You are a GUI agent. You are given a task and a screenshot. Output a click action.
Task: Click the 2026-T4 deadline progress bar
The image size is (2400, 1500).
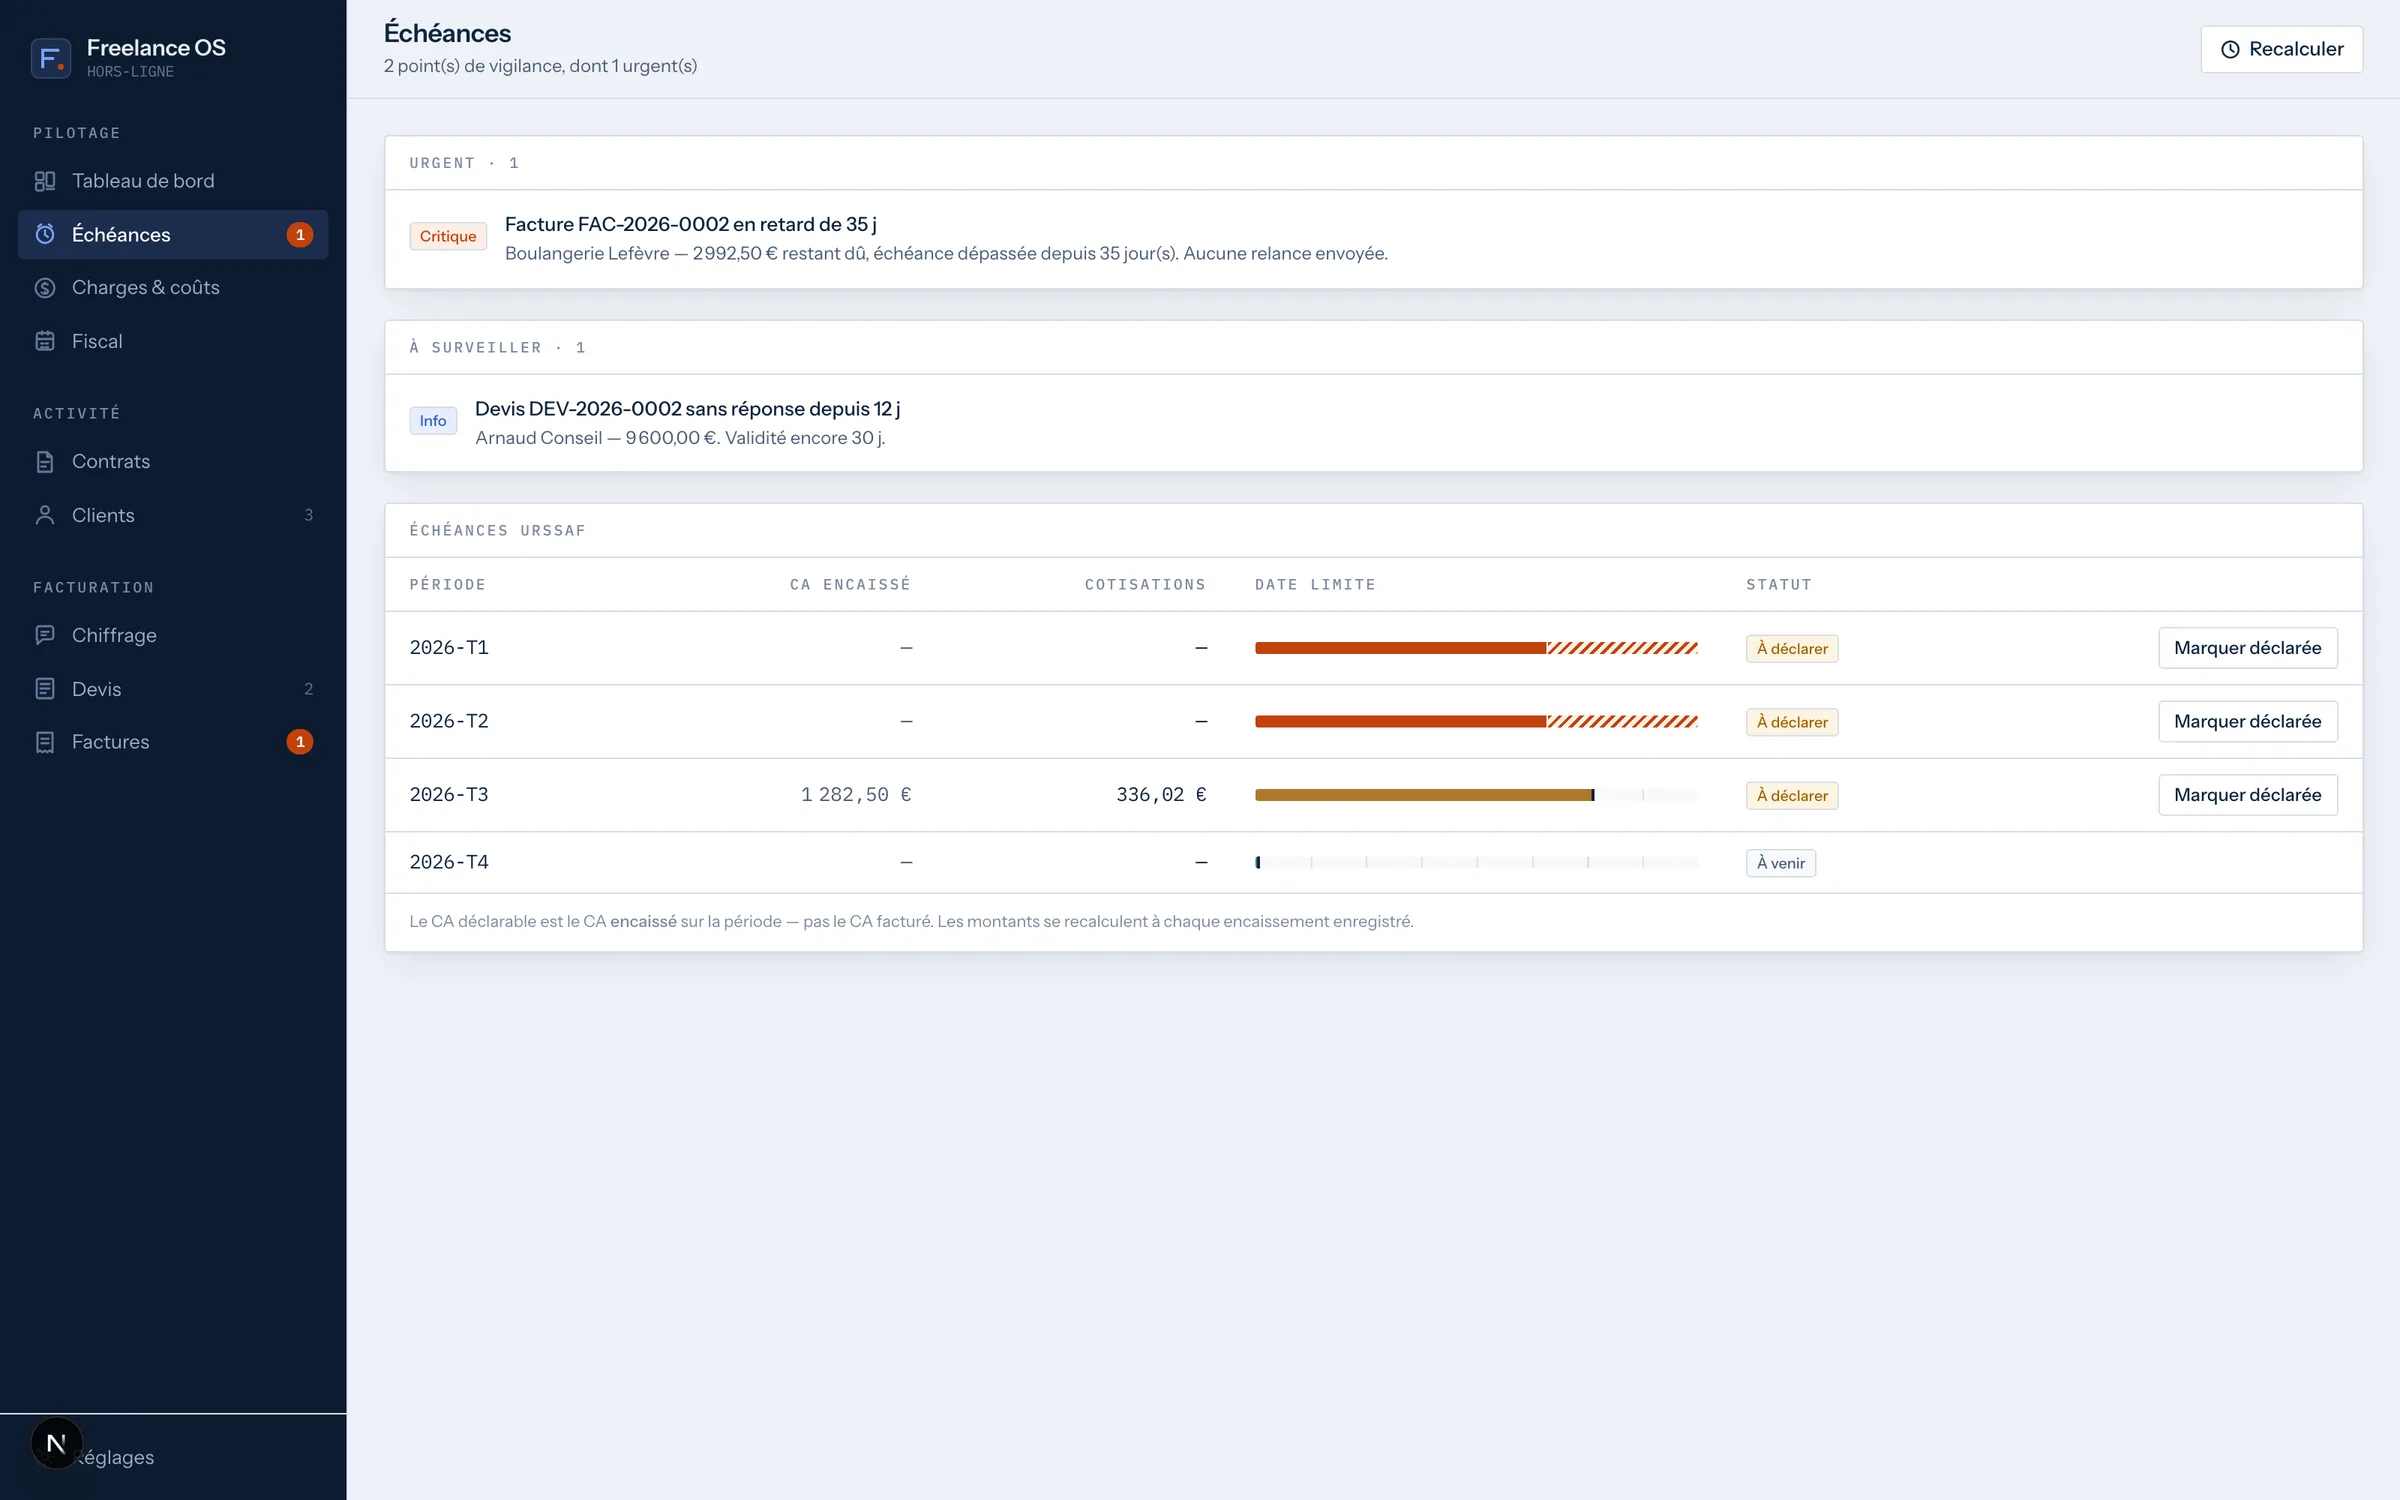point(1476,862)
